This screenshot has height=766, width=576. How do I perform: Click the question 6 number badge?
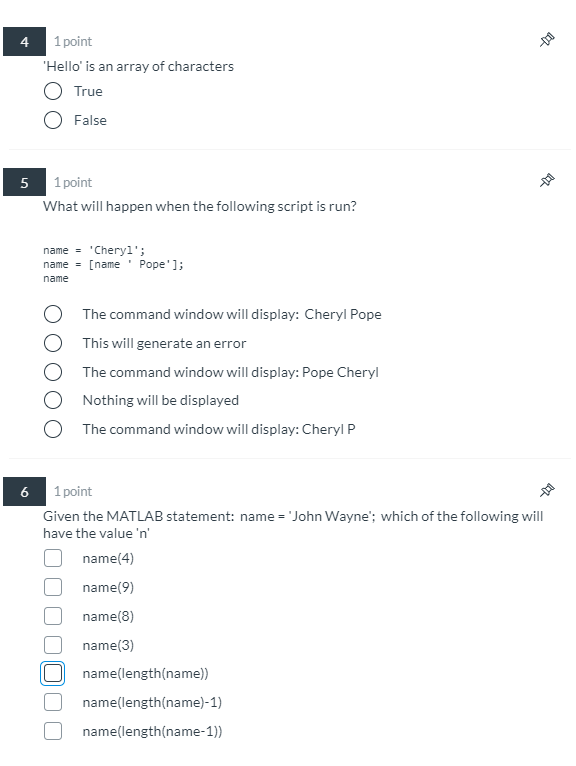pyautogui.click(x=24, y=491)
